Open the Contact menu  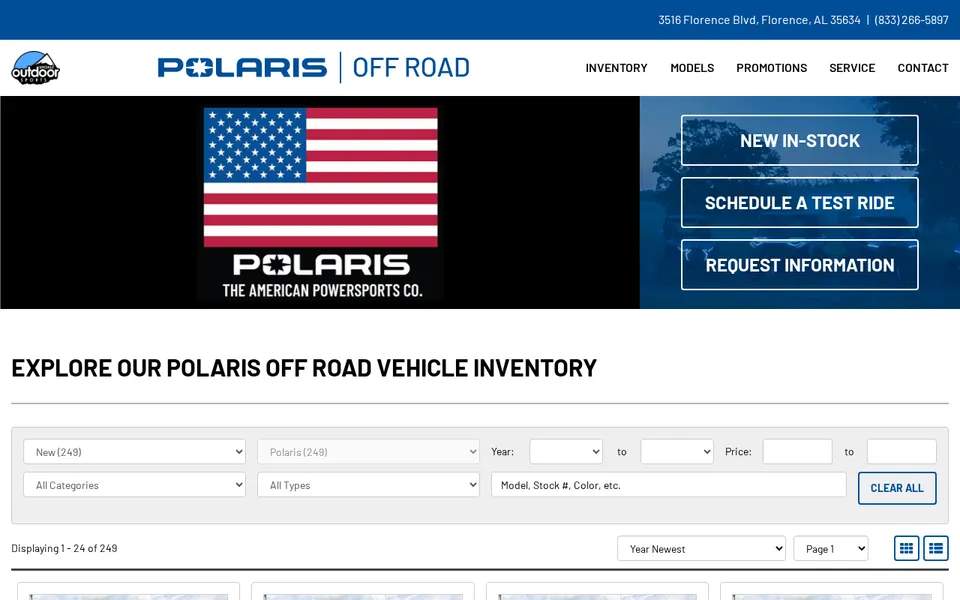923,68
